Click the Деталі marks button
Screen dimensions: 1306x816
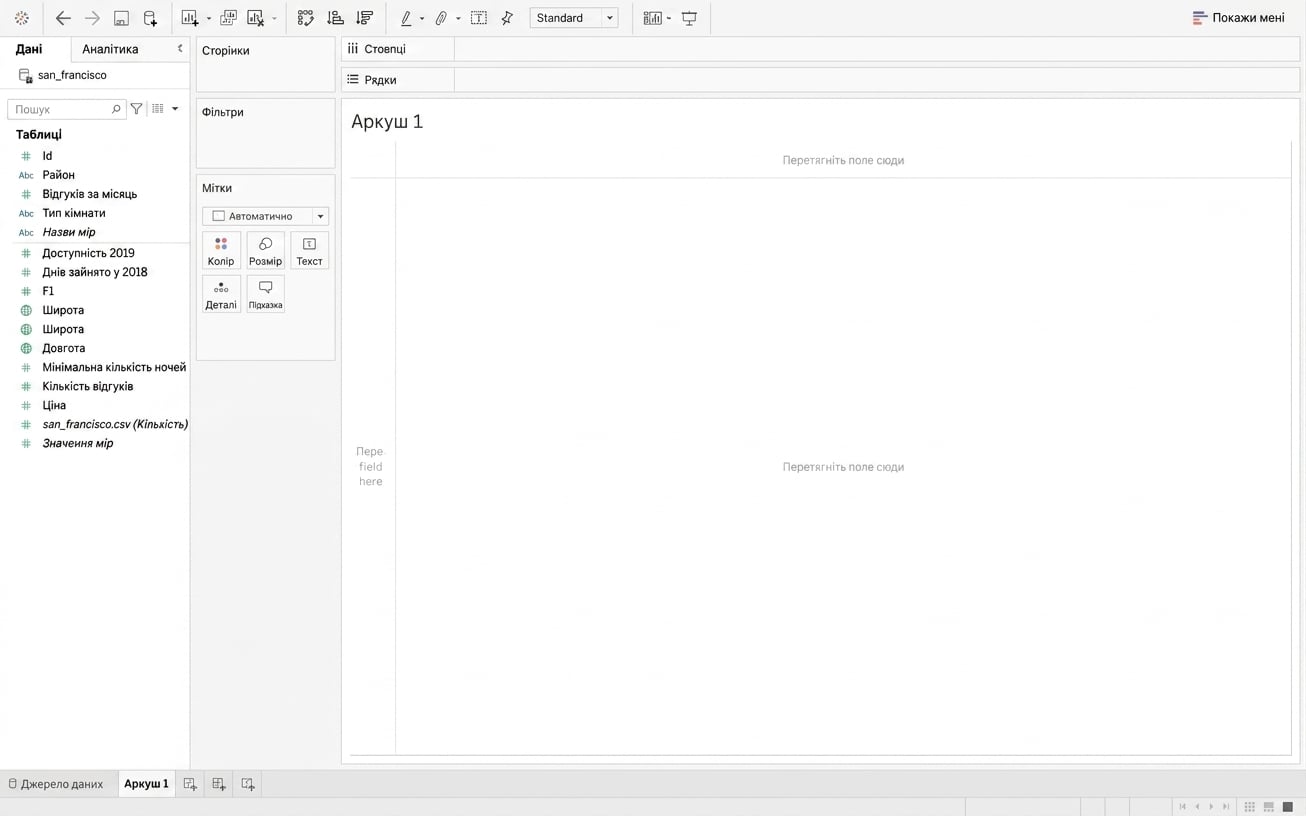(221, 295)
